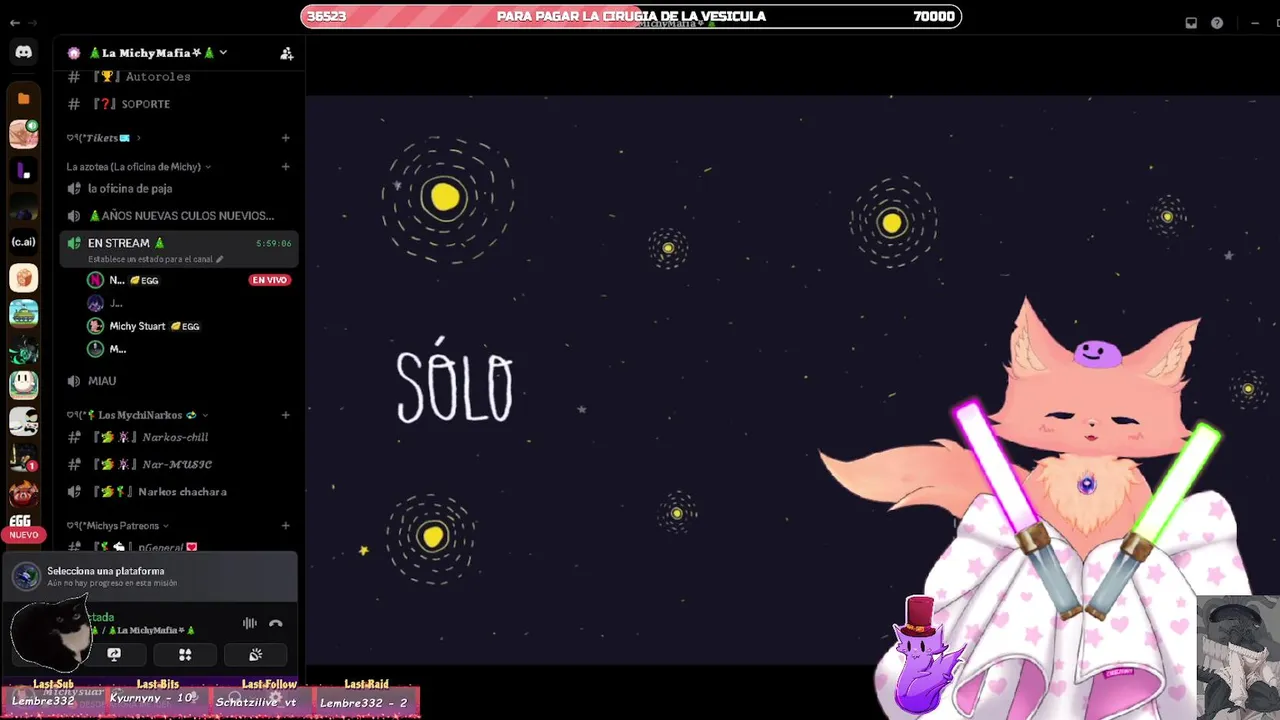Click pencil icon to edit channel status
The image size is (1280, 720).
(x=220, y=259)
